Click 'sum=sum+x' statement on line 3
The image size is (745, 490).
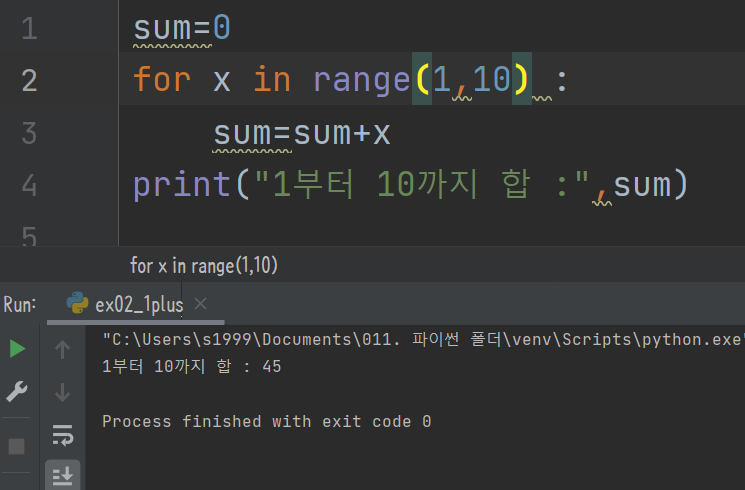(x=302, y=133)
